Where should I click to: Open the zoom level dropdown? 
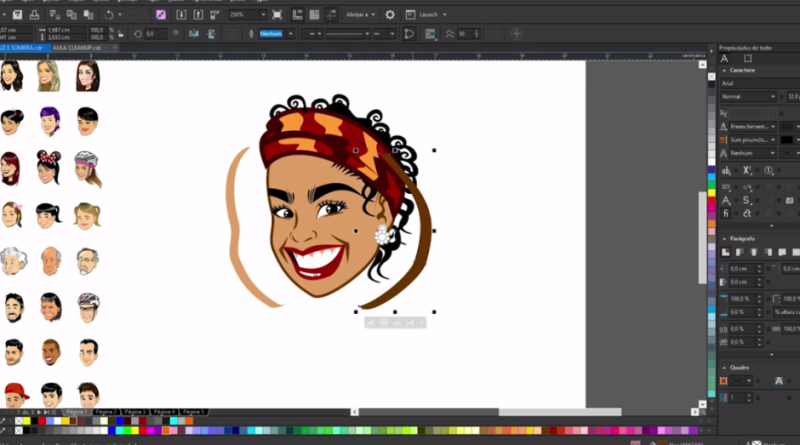(263, 15)
